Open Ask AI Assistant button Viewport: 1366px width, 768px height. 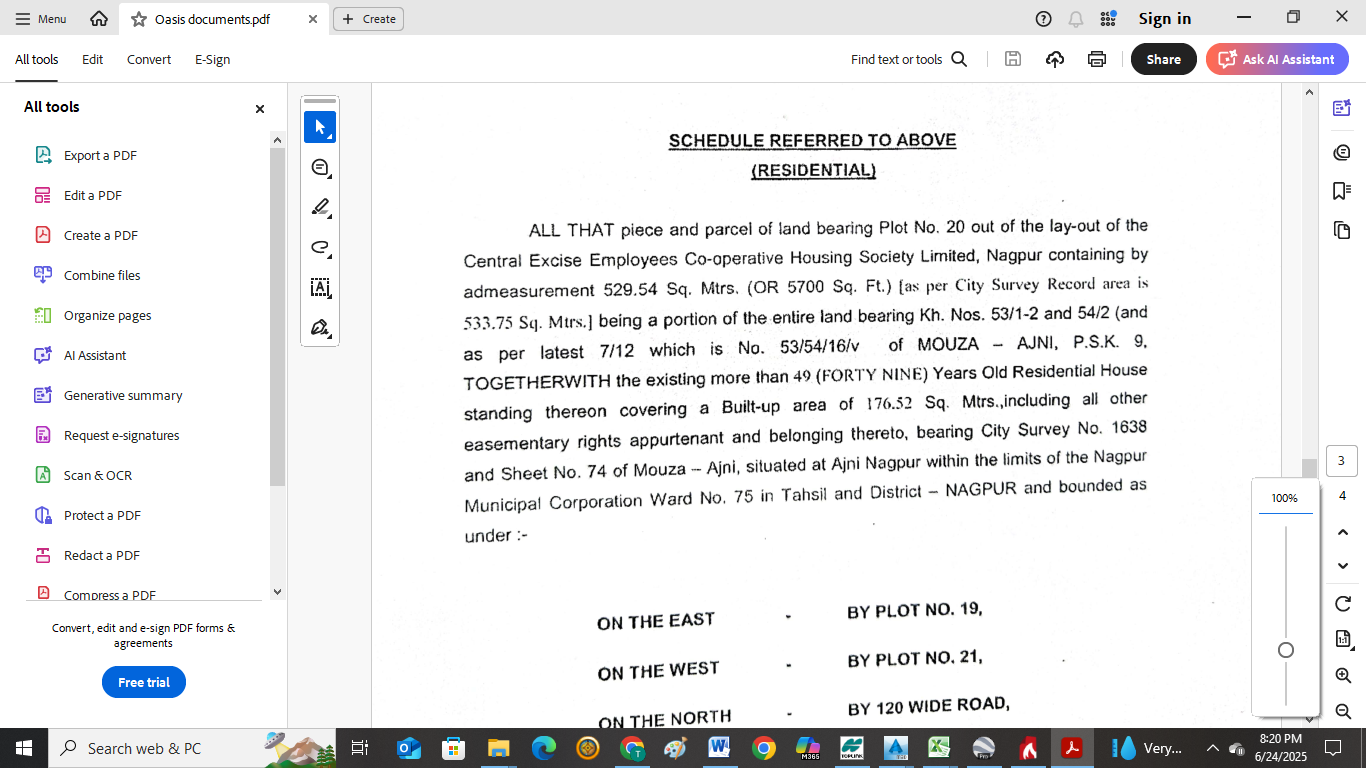[x=1277, y=59]
